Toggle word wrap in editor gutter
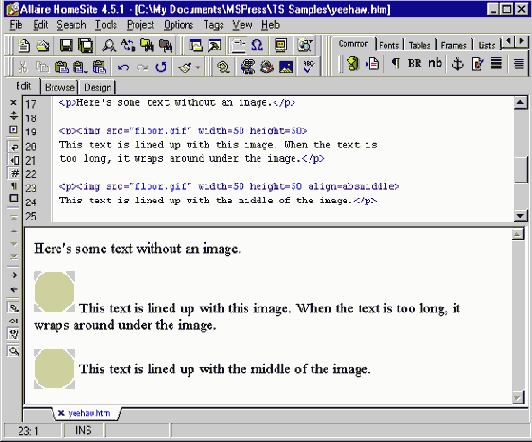532x442 pixels. tap(14, 147)
